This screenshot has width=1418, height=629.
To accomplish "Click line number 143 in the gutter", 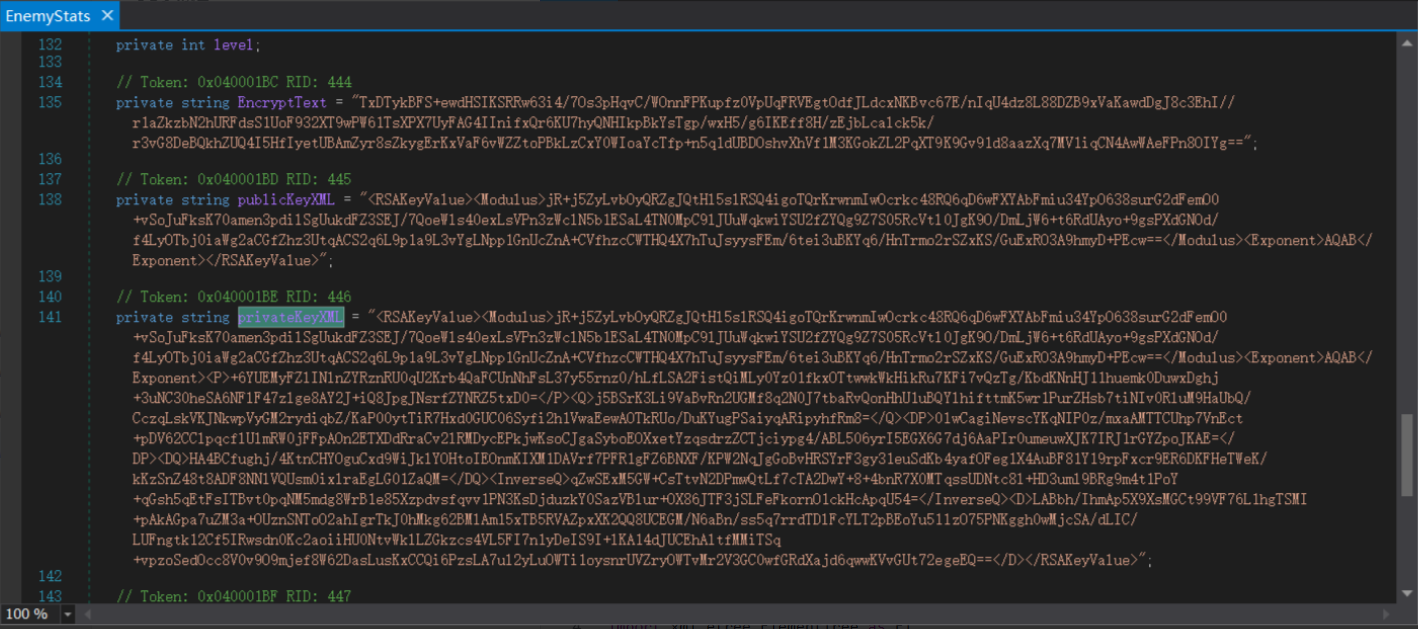I will coord(50,596).
